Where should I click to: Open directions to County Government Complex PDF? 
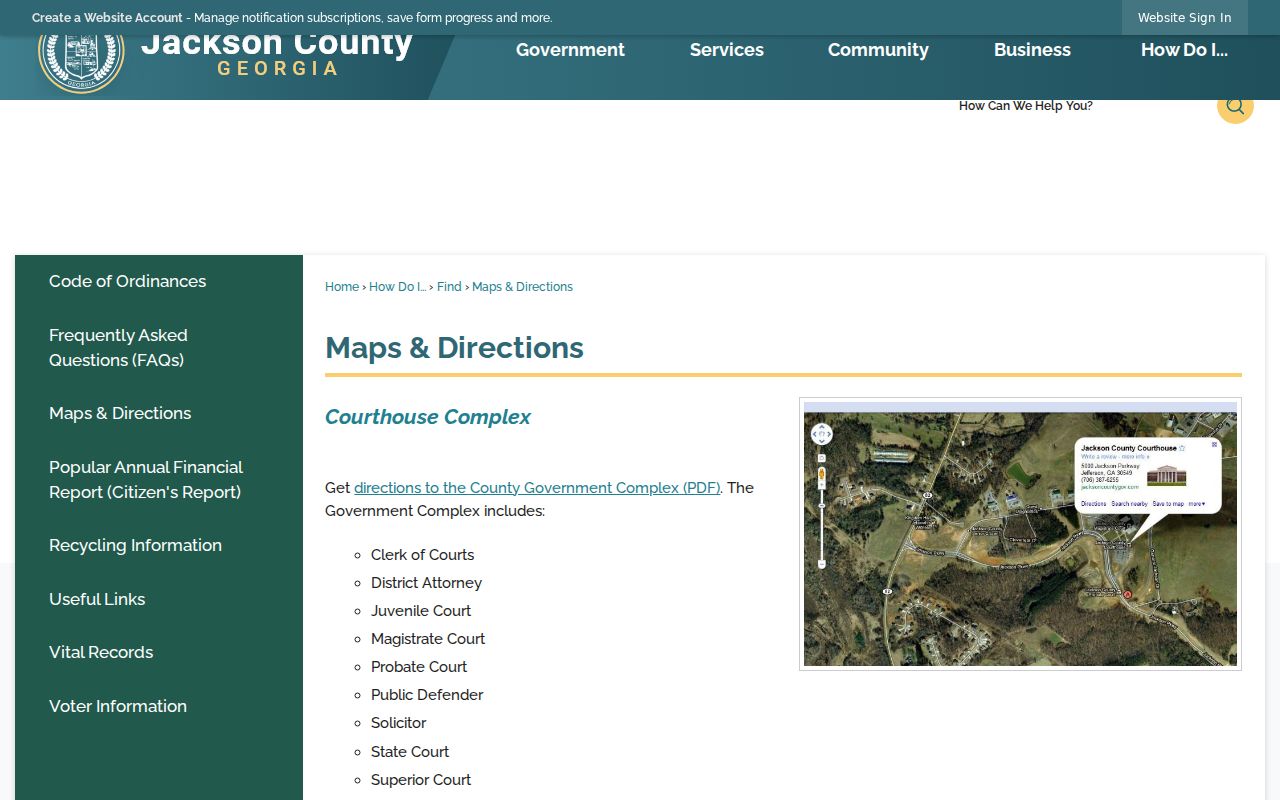[x=537, y=488]
